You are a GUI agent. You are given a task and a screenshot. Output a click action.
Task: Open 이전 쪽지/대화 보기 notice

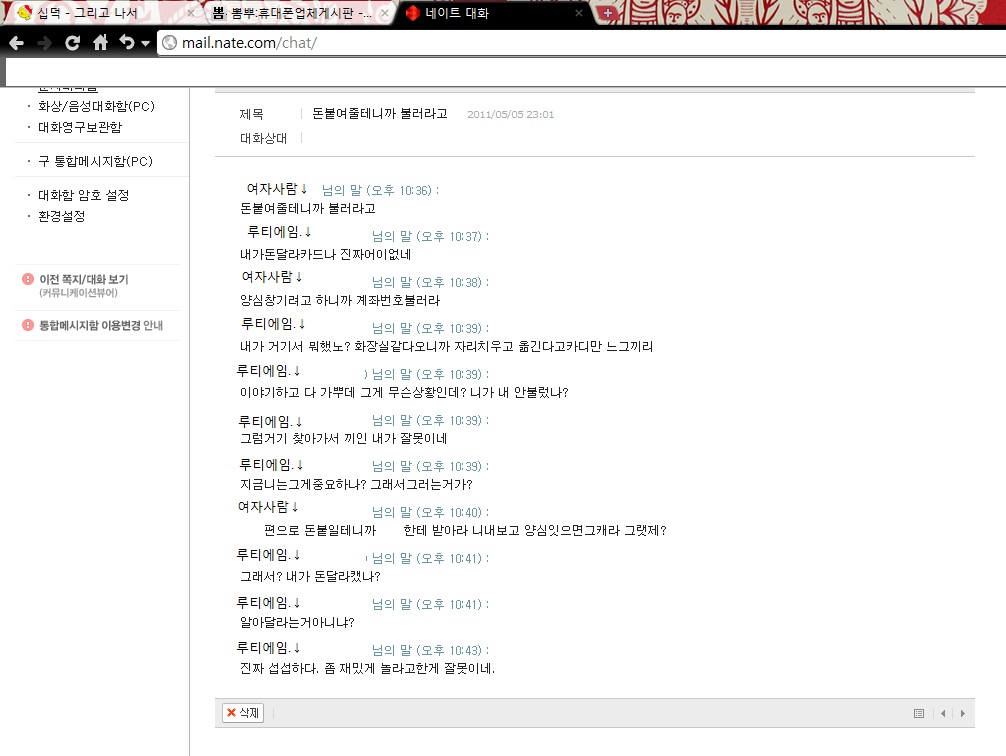coord(84,279)
